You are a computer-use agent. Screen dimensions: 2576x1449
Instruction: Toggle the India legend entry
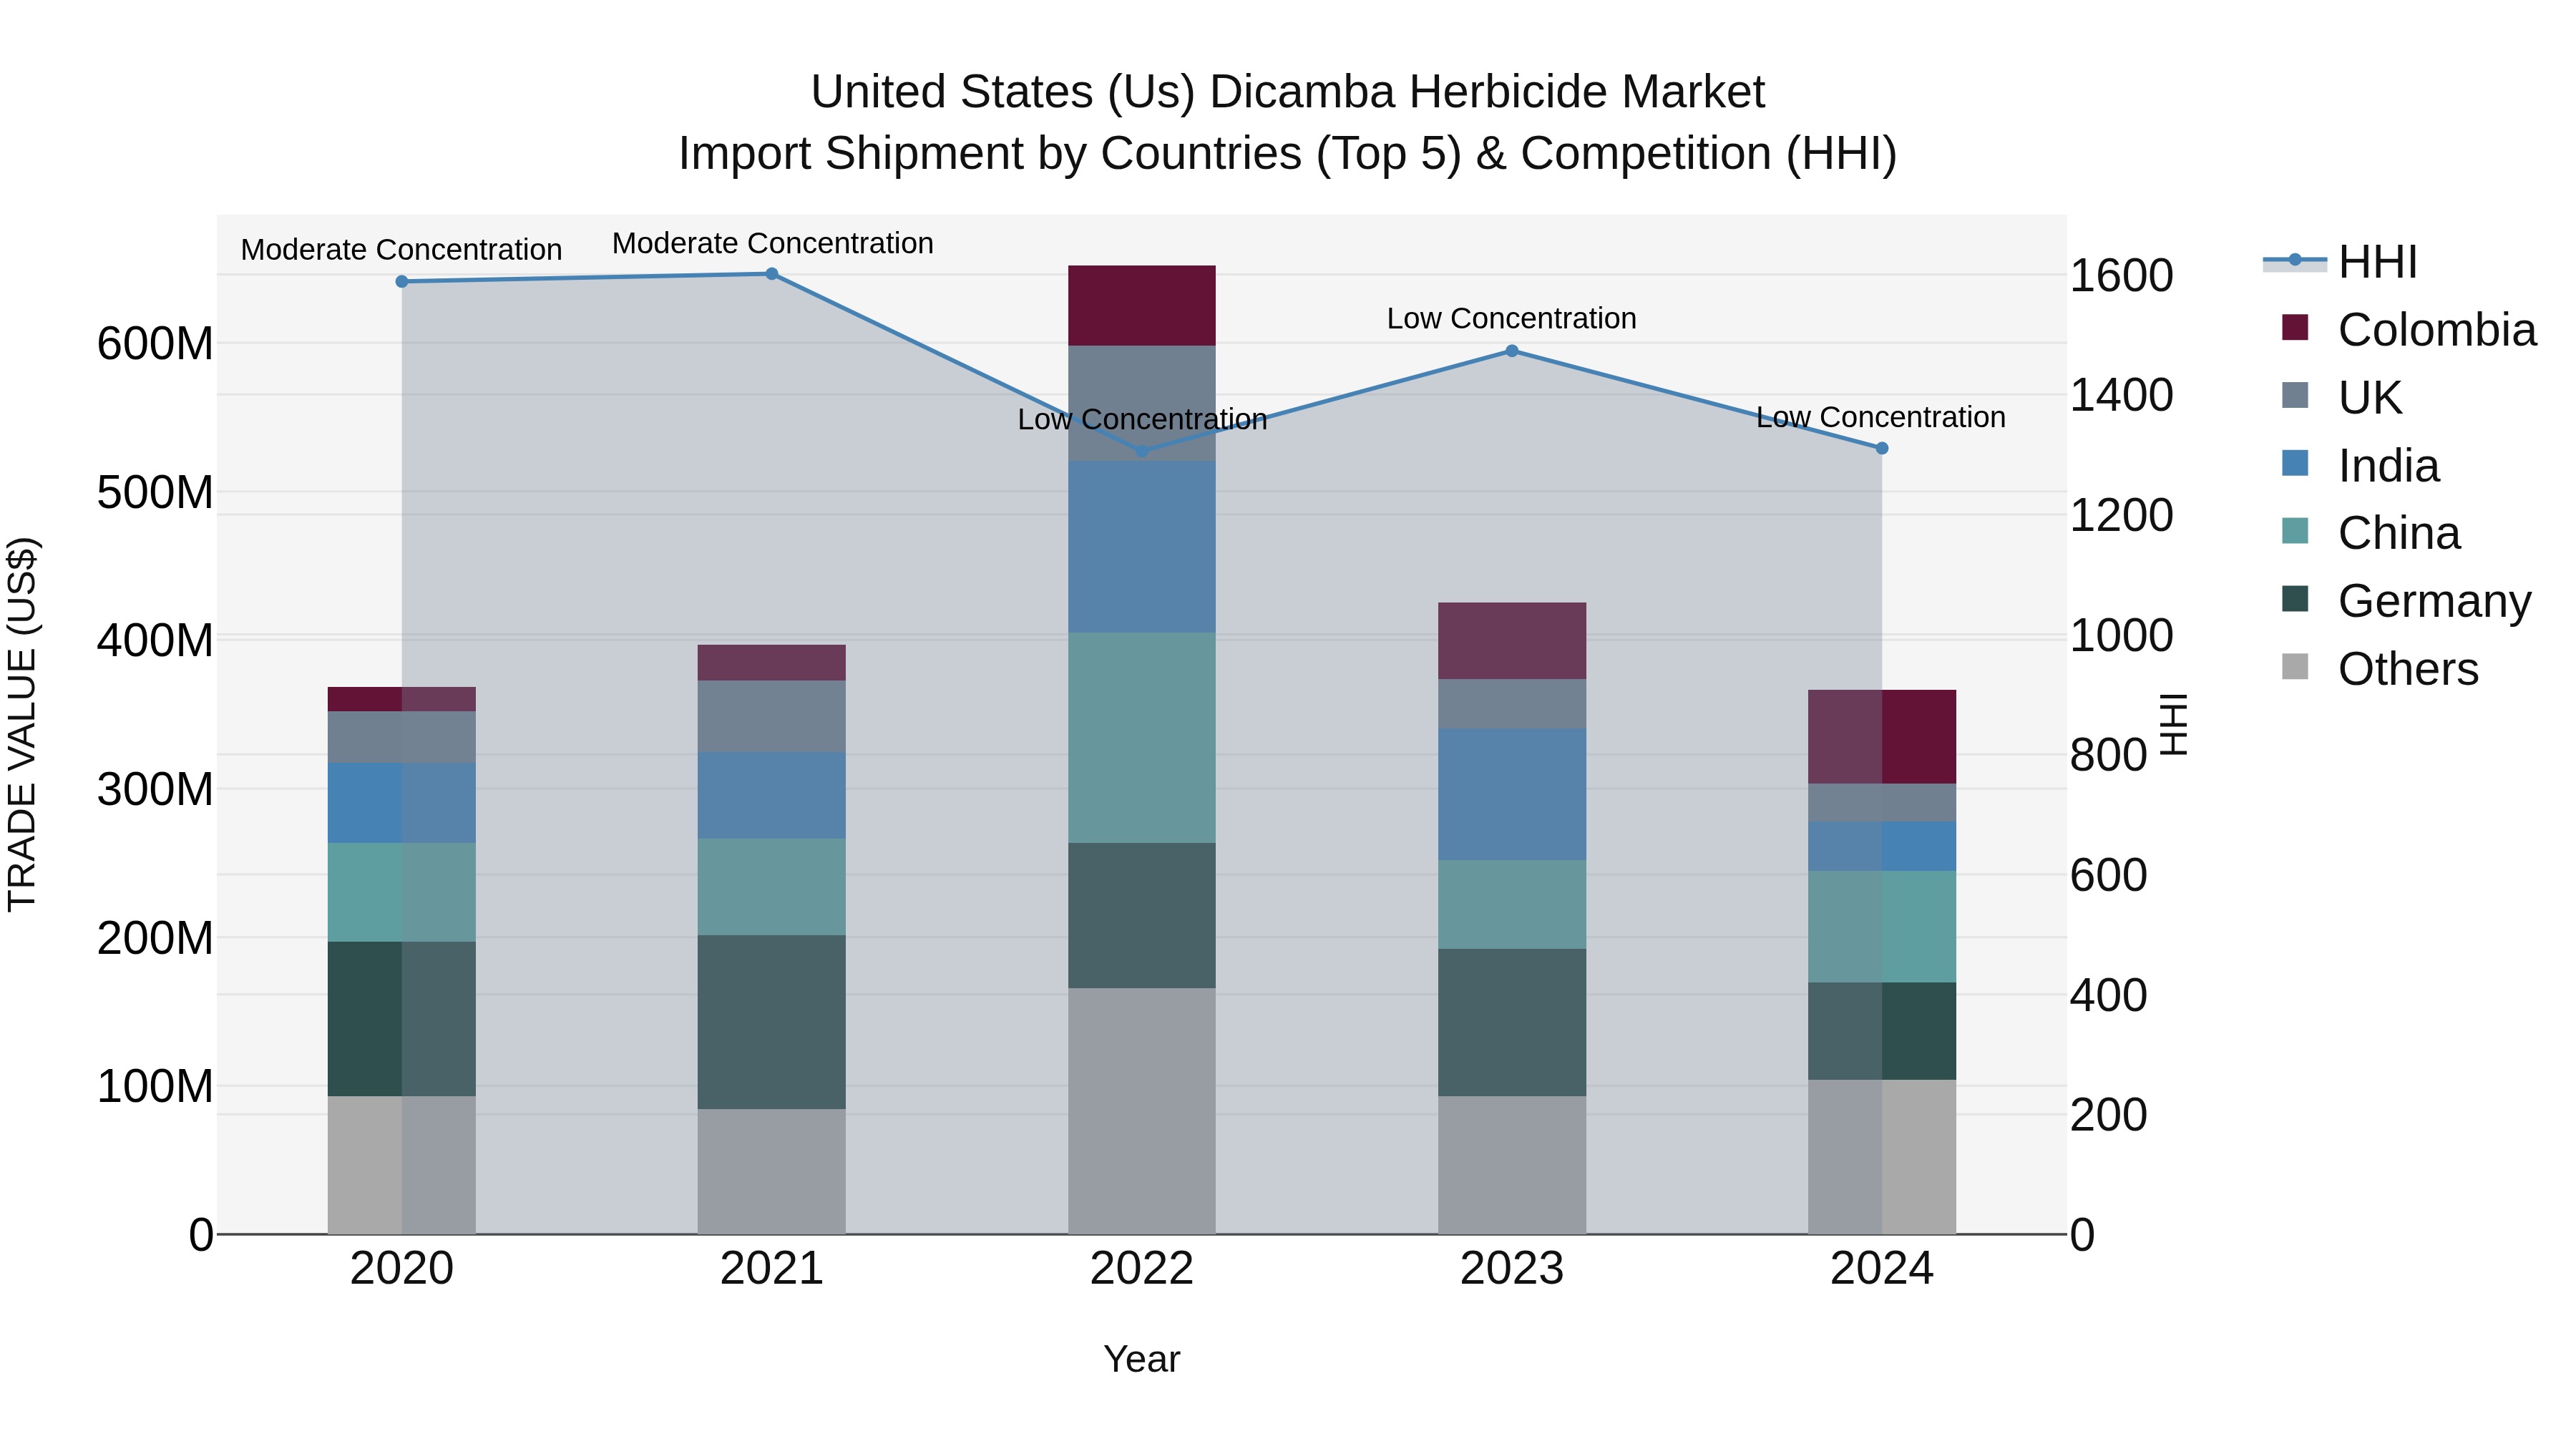pos(2360,465)
